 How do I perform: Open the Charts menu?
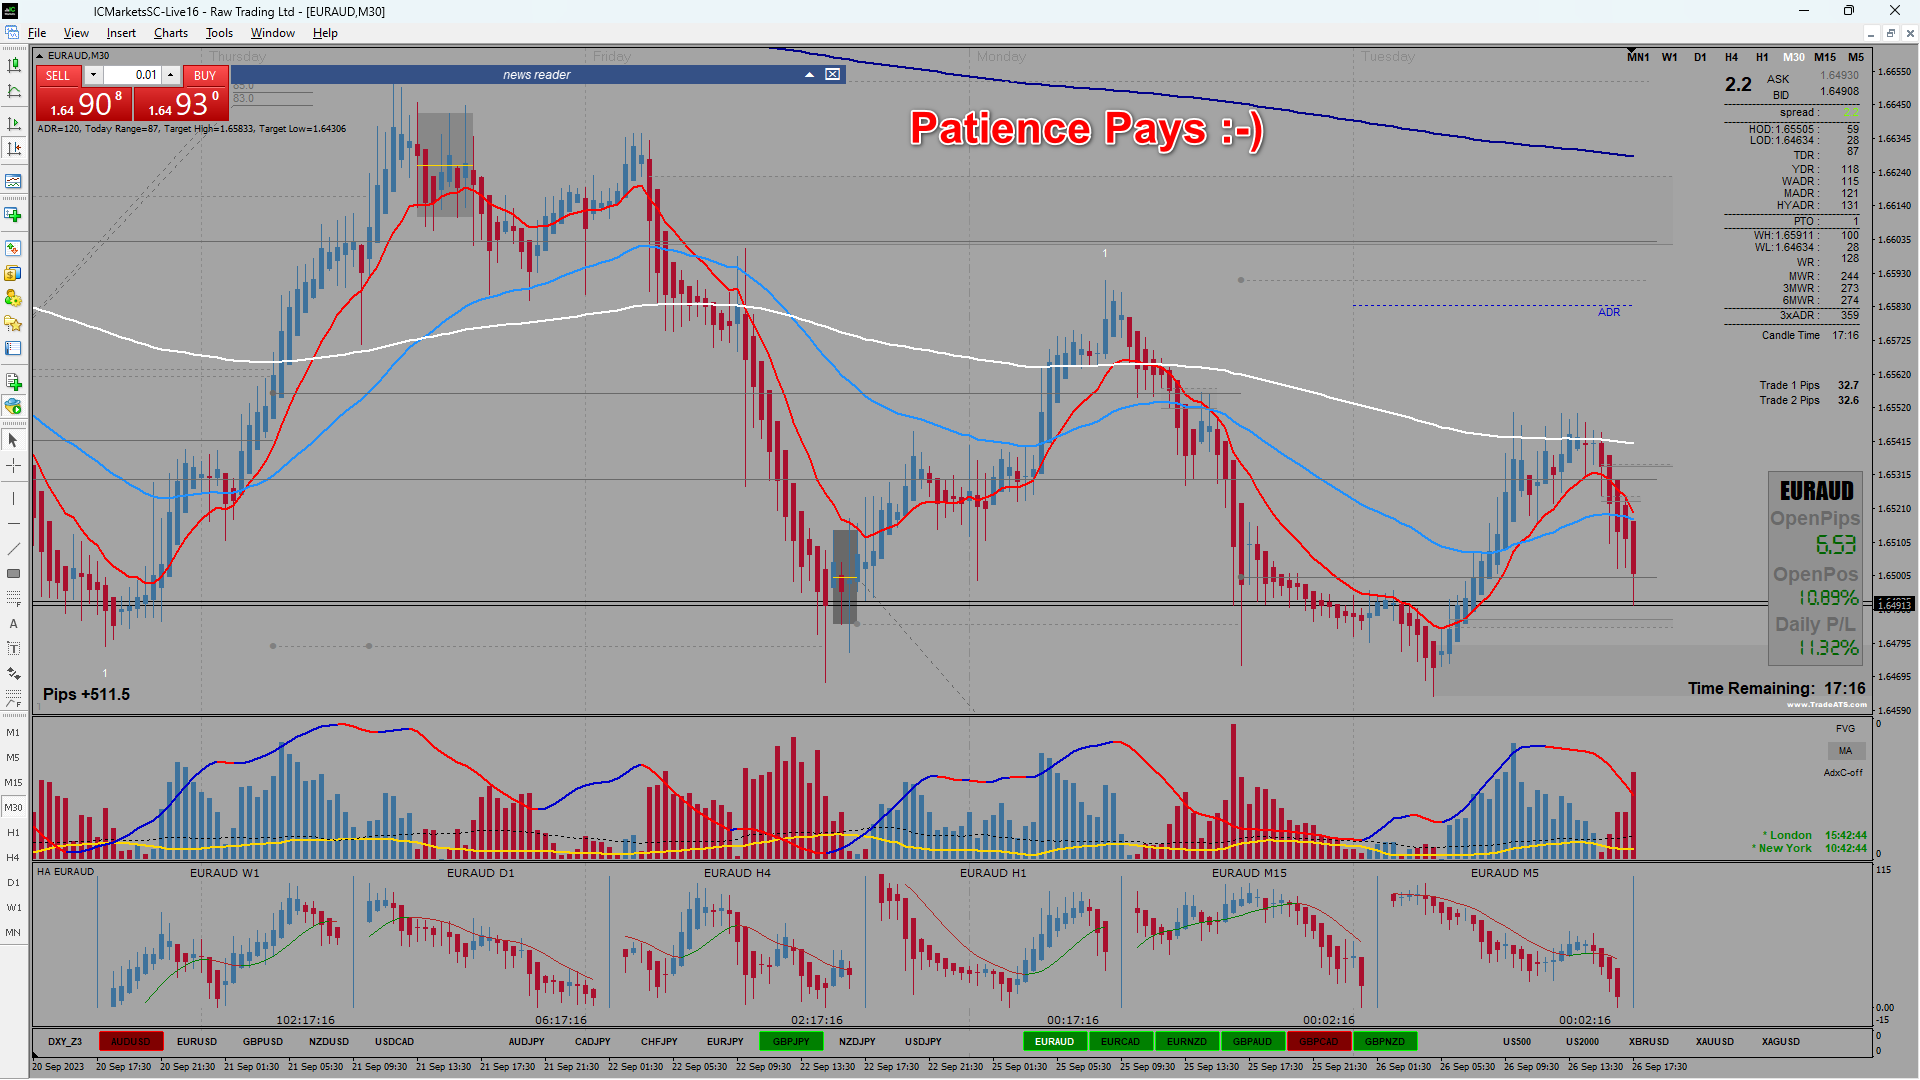point(170,33)
